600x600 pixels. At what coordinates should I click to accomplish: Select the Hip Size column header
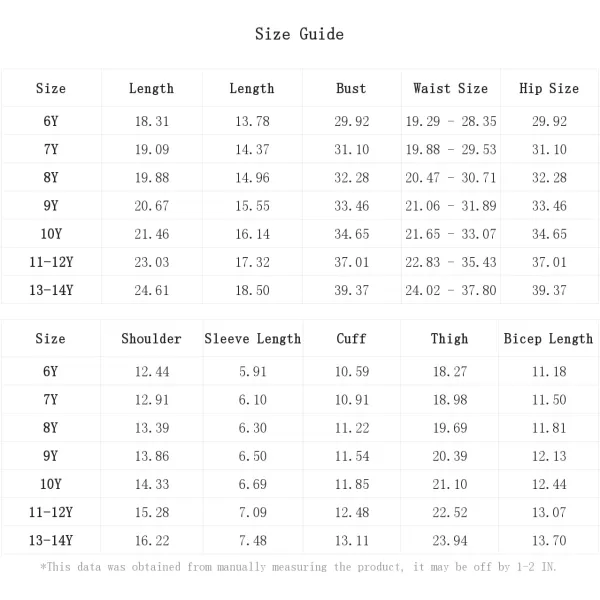click(549, 88)
